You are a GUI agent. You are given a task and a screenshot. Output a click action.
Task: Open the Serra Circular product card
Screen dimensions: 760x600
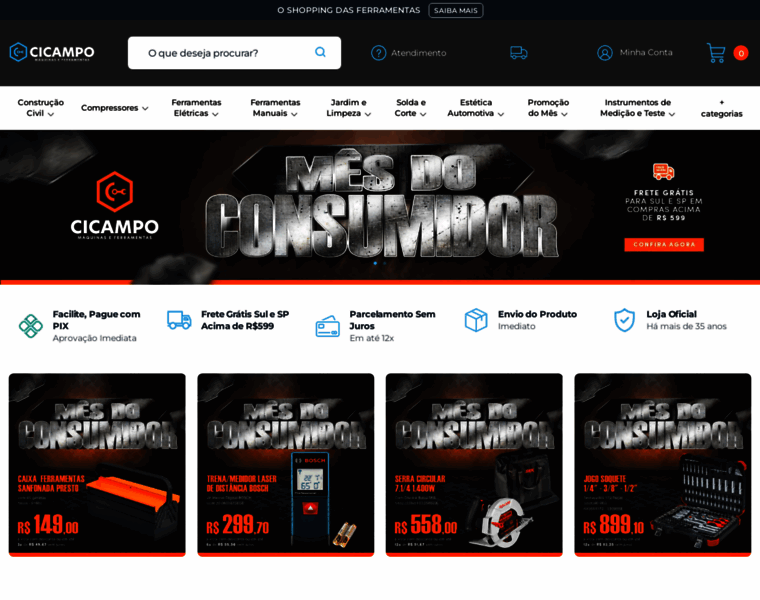tap(474, 464)
